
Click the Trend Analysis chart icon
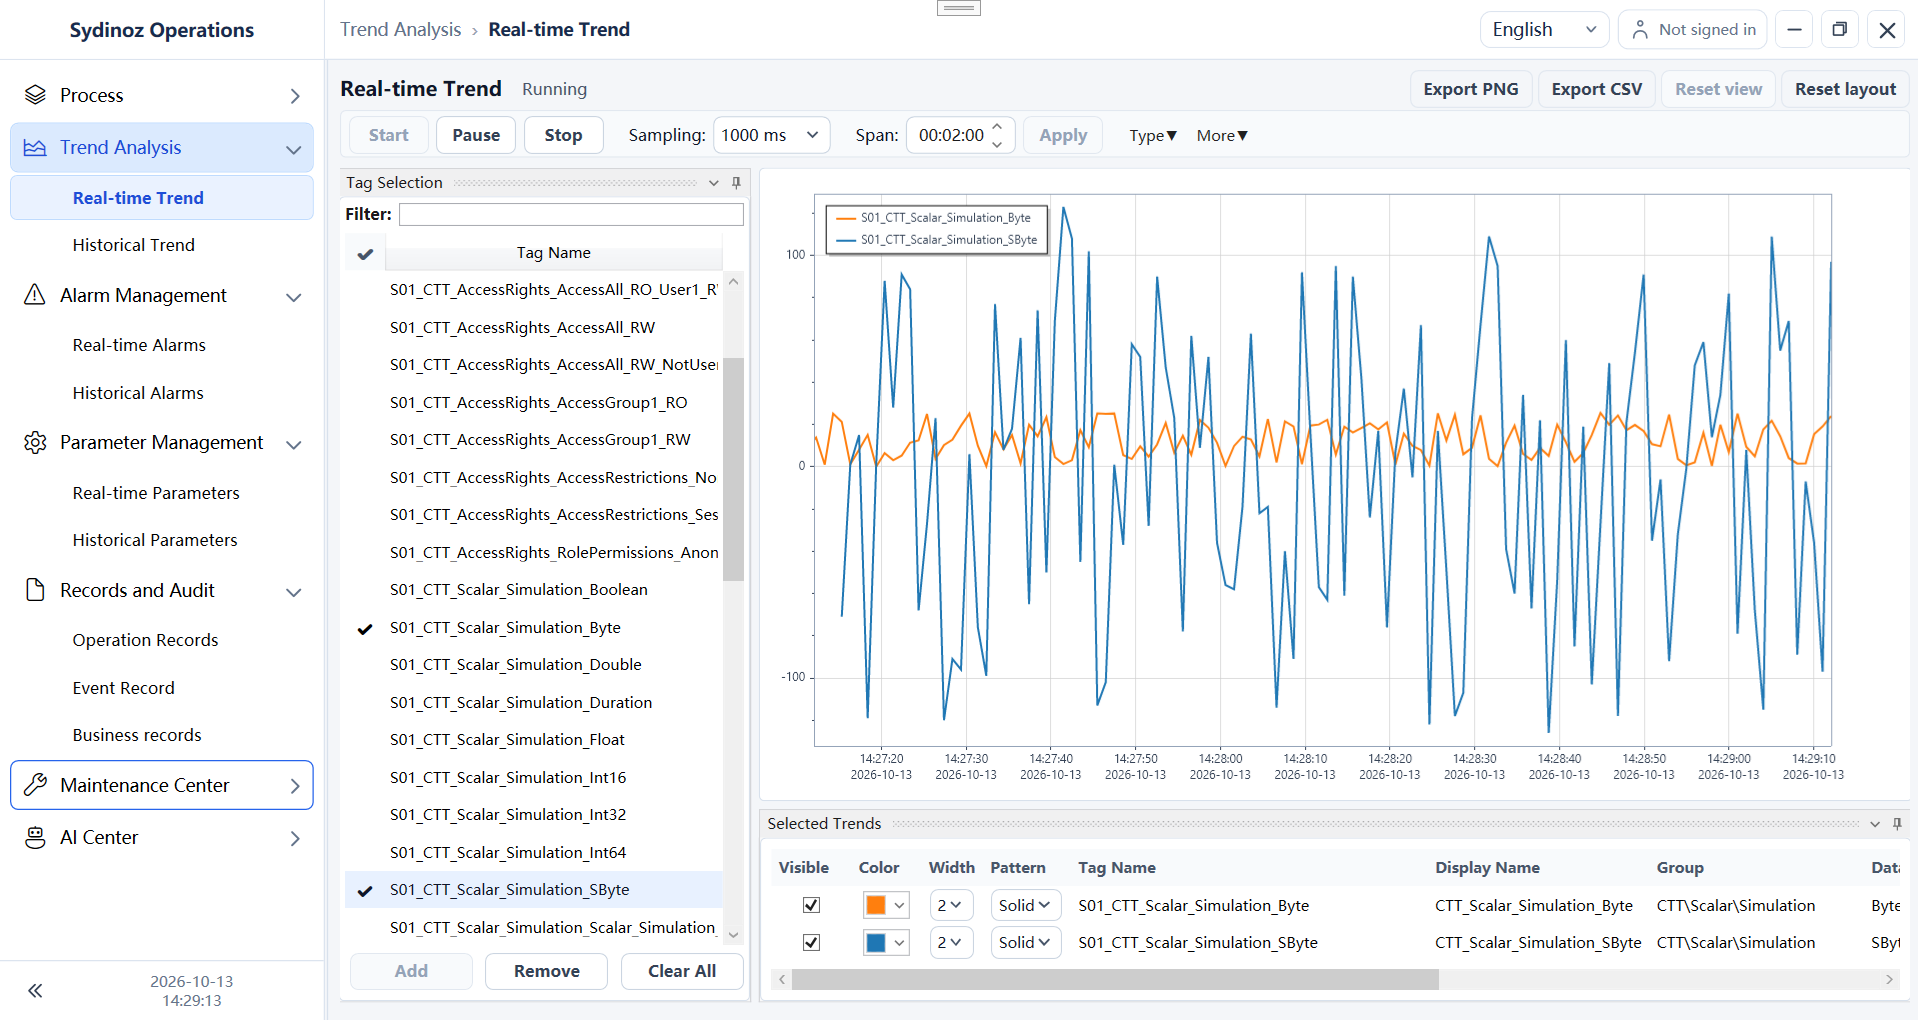point(35,147)
